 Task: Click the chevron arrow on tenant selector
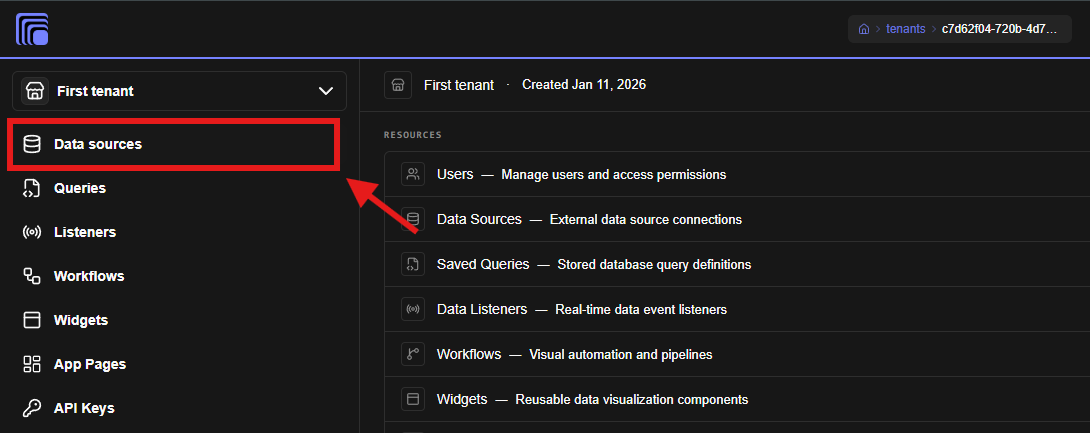(x=325, y=91)
